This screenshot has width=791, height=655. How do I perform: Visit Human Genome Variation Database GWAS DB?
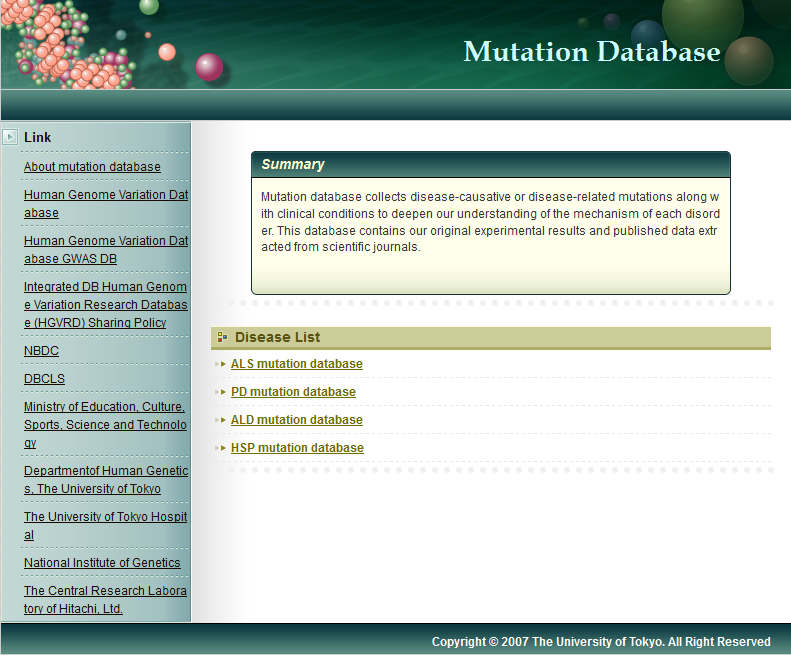click(105, 250)
